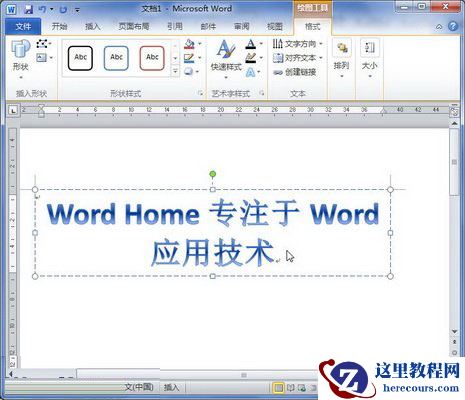The width and height of the screenshot is (465, 400).
Task: Click the 应用技术 WordArt text line
Action: [213, 253]
